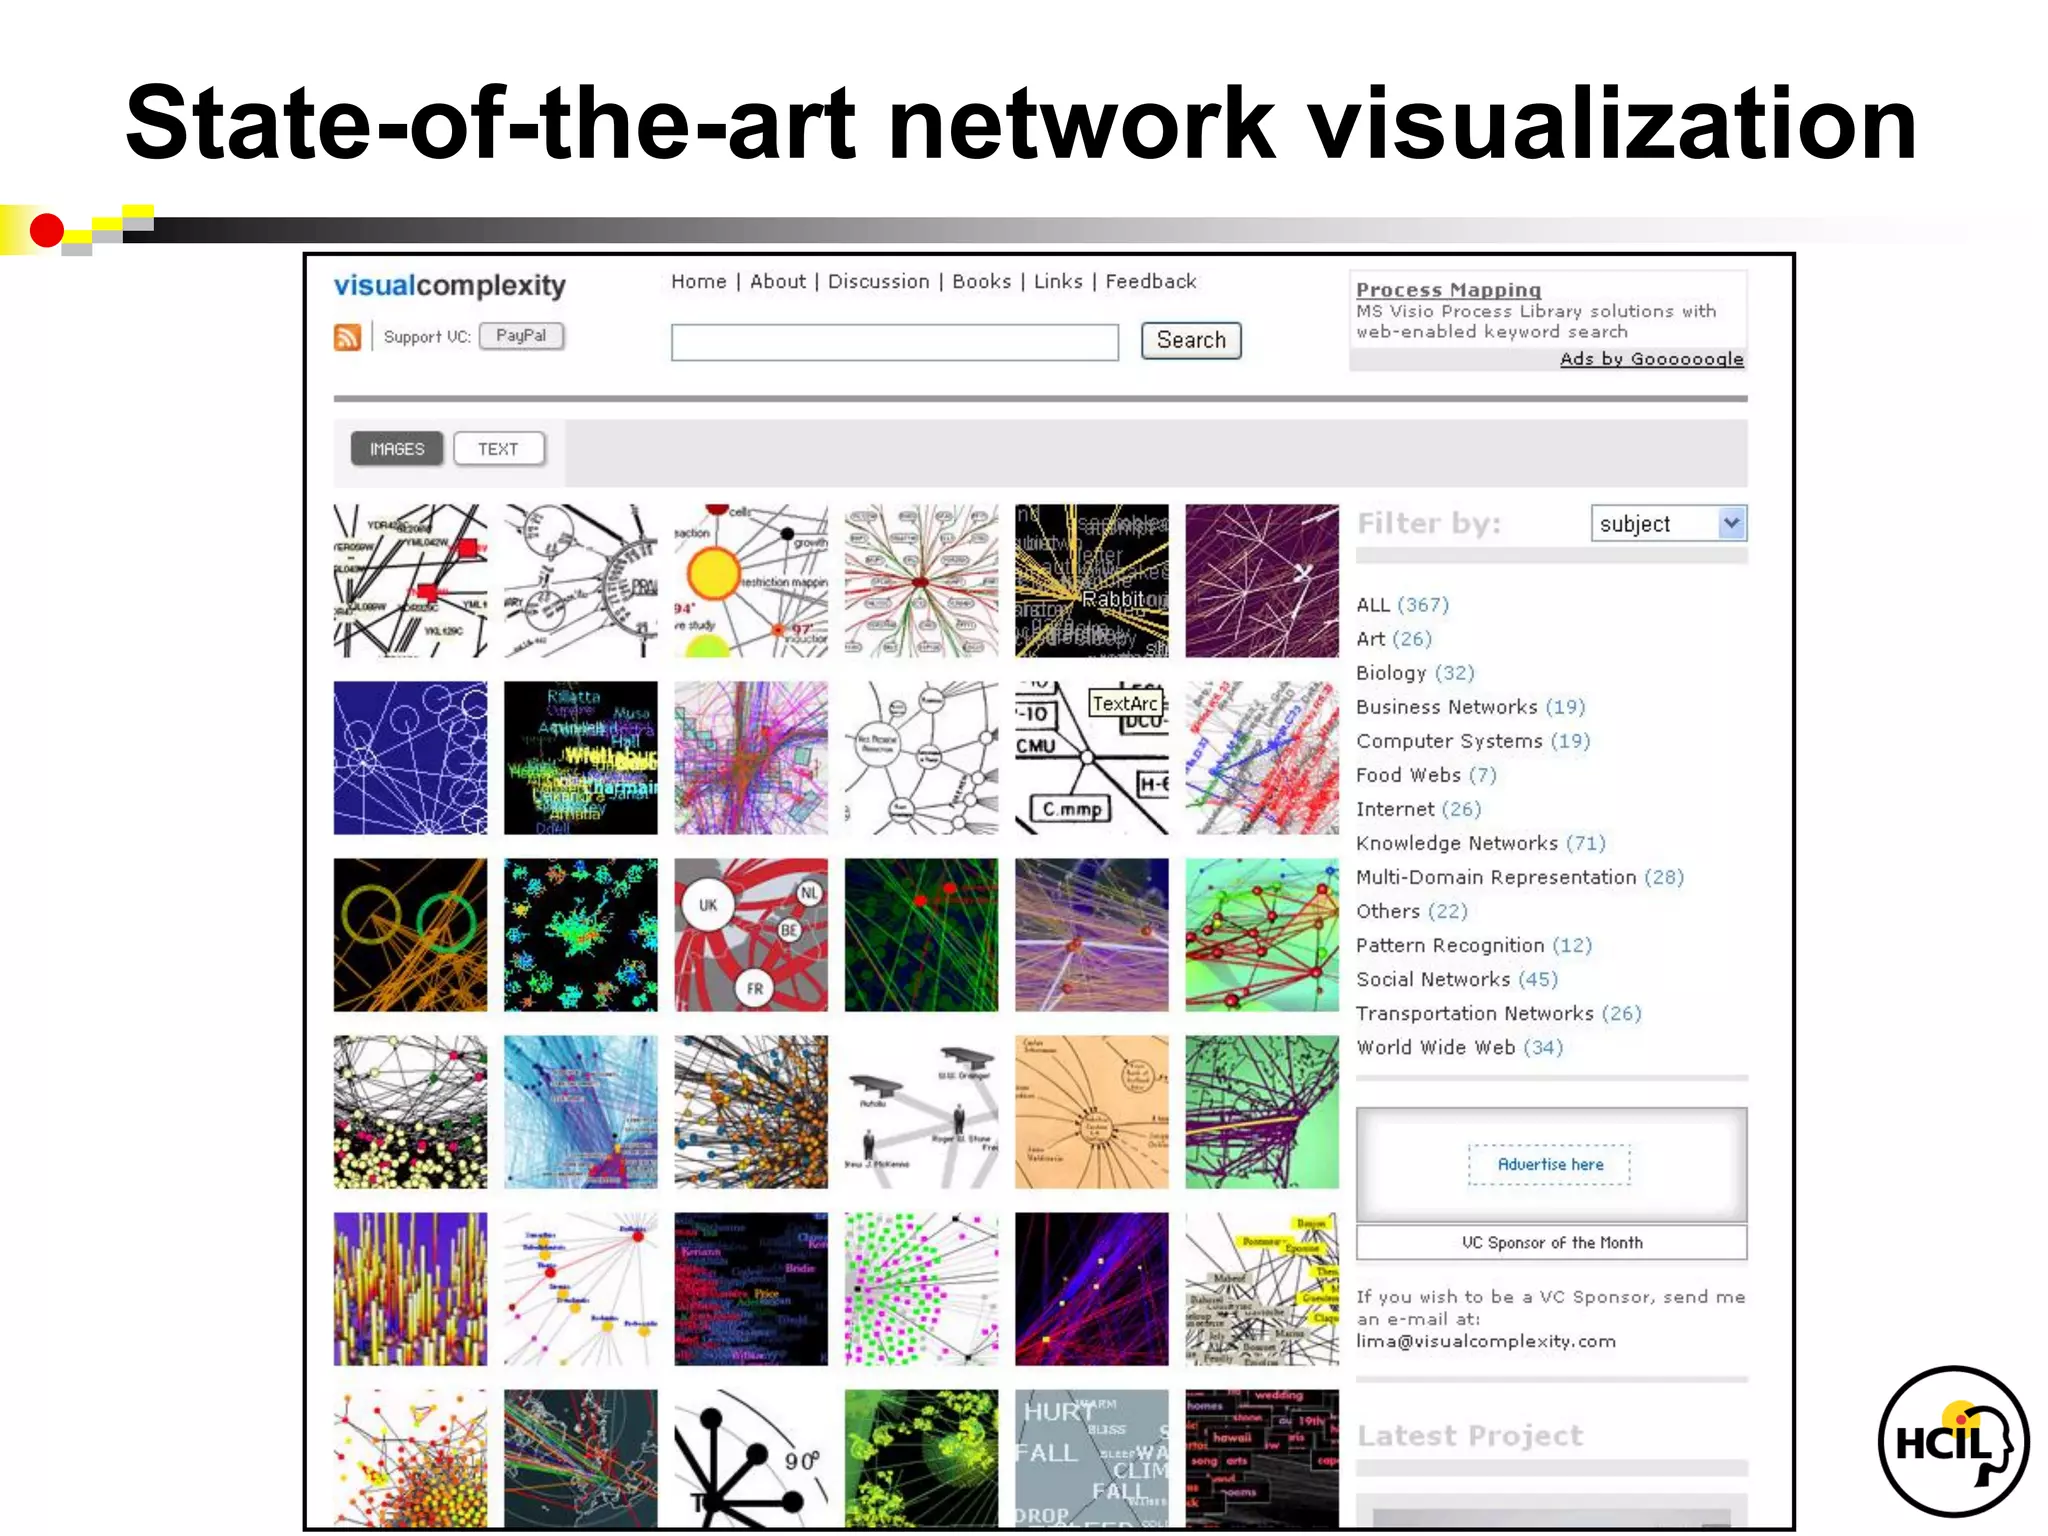This screenshot has width=2048, height=1536.
Task: Open the red tag words on black thumbnail
Action: coord(1262,1458)
